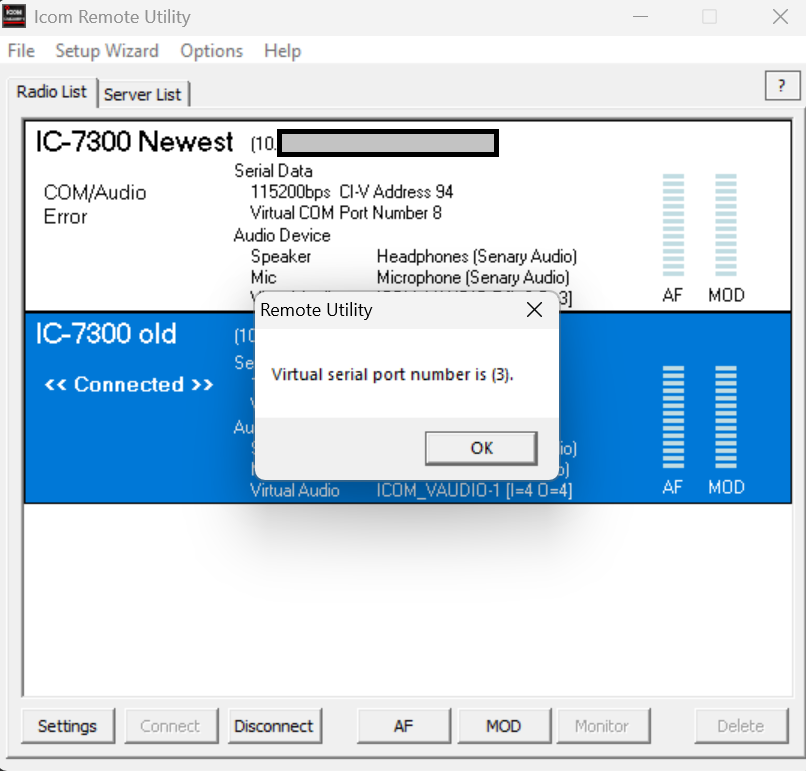Screen dimensions: 806x771
Task: Open the Setup Wizard menu
Action: point(106,51)
